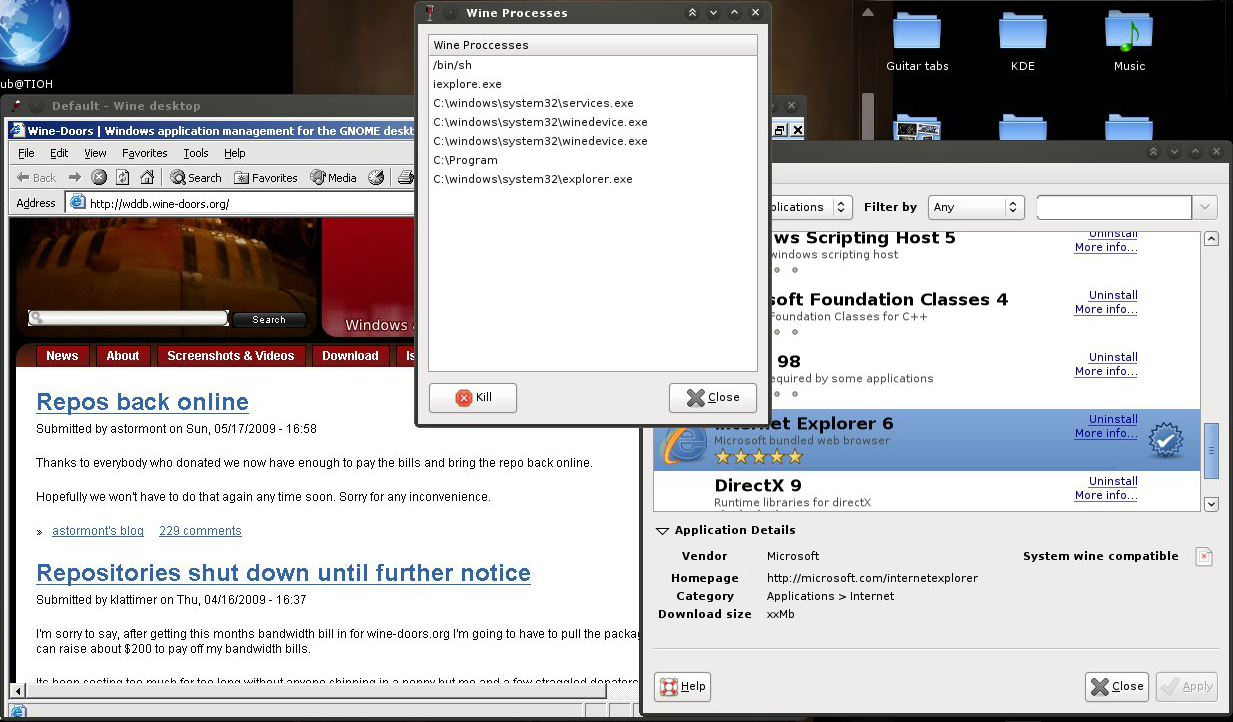Click the Print icon in IE toolbar
Image resolution: width=1233 pixels, height=722 pixels.
(x=405, y=177)
